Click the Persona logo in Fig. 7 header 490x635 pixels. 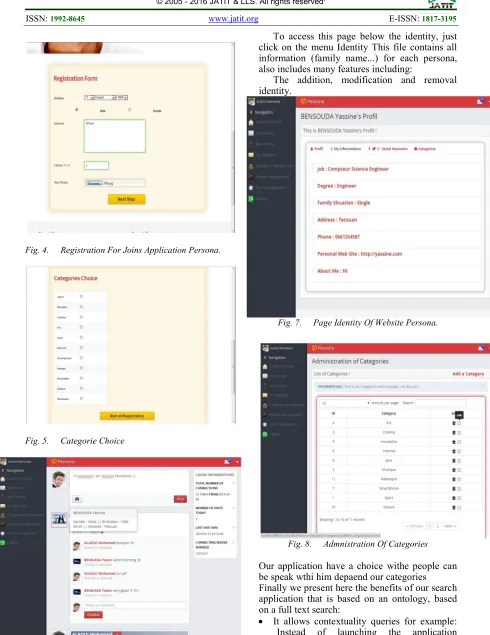[x=312, y=101]
